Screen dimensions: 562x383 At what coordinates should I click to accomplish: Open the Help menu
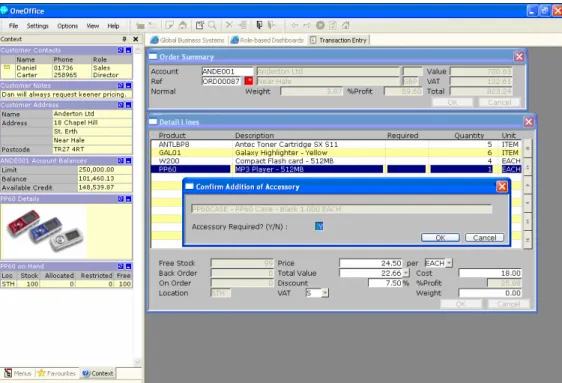click(x=113, y=26)
